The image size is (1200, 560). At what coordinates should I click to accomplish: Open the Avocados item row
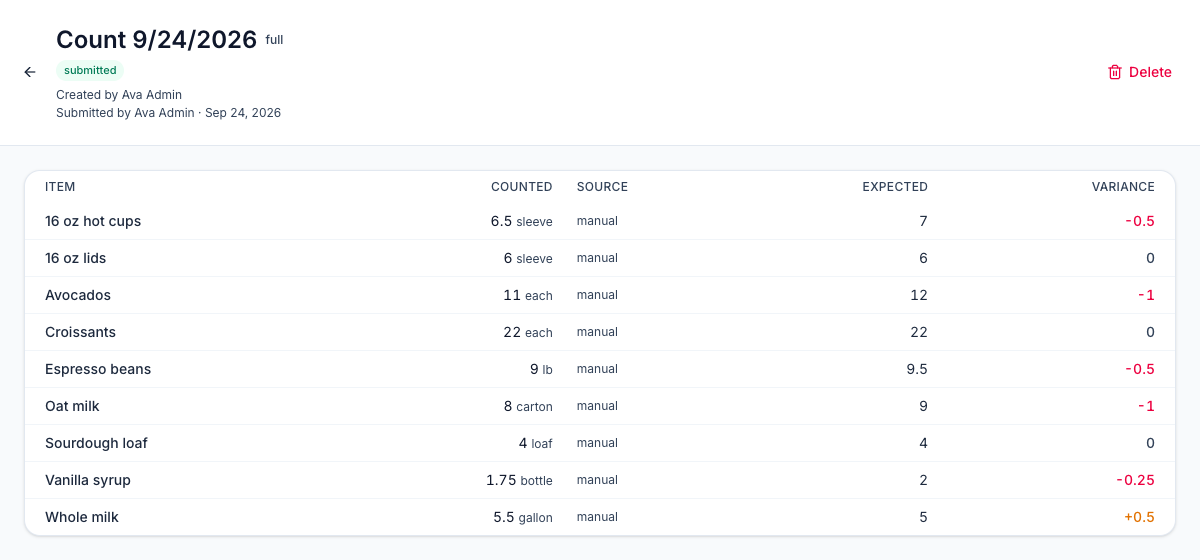pos(600,295)
